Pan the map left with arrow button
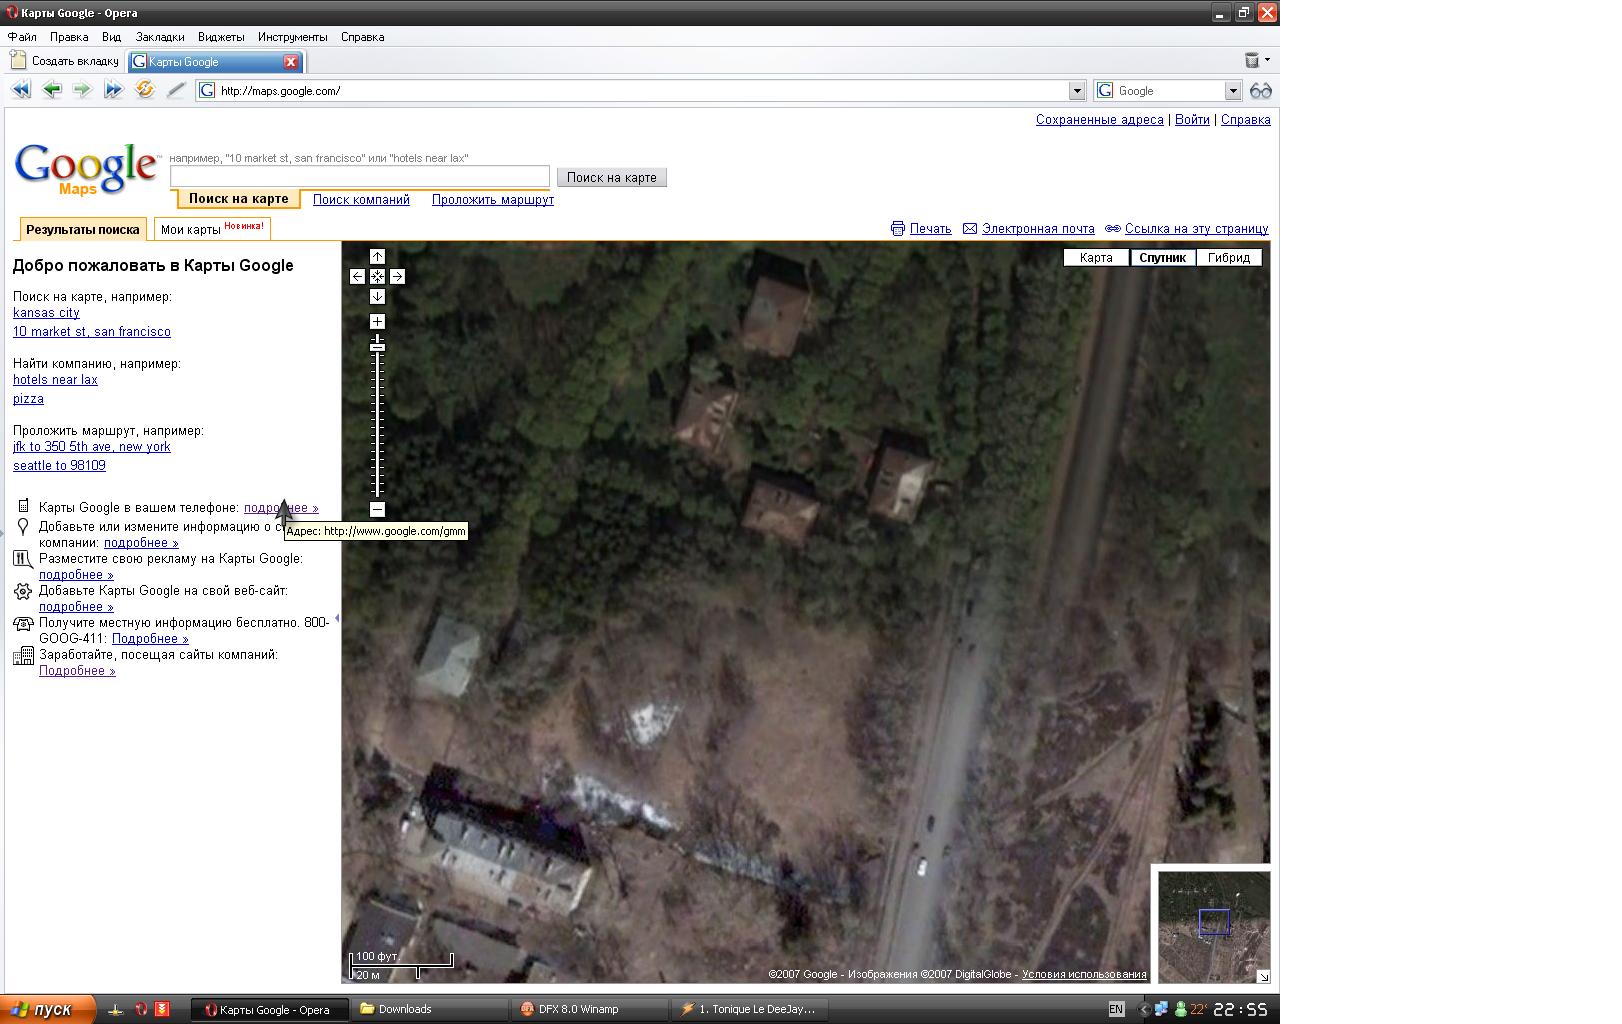 click(357, 277)
